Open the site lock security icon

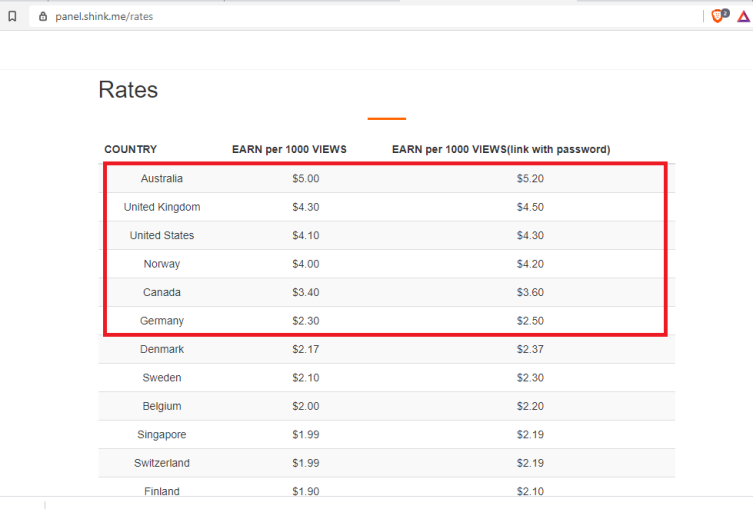(x=43, y=16)
